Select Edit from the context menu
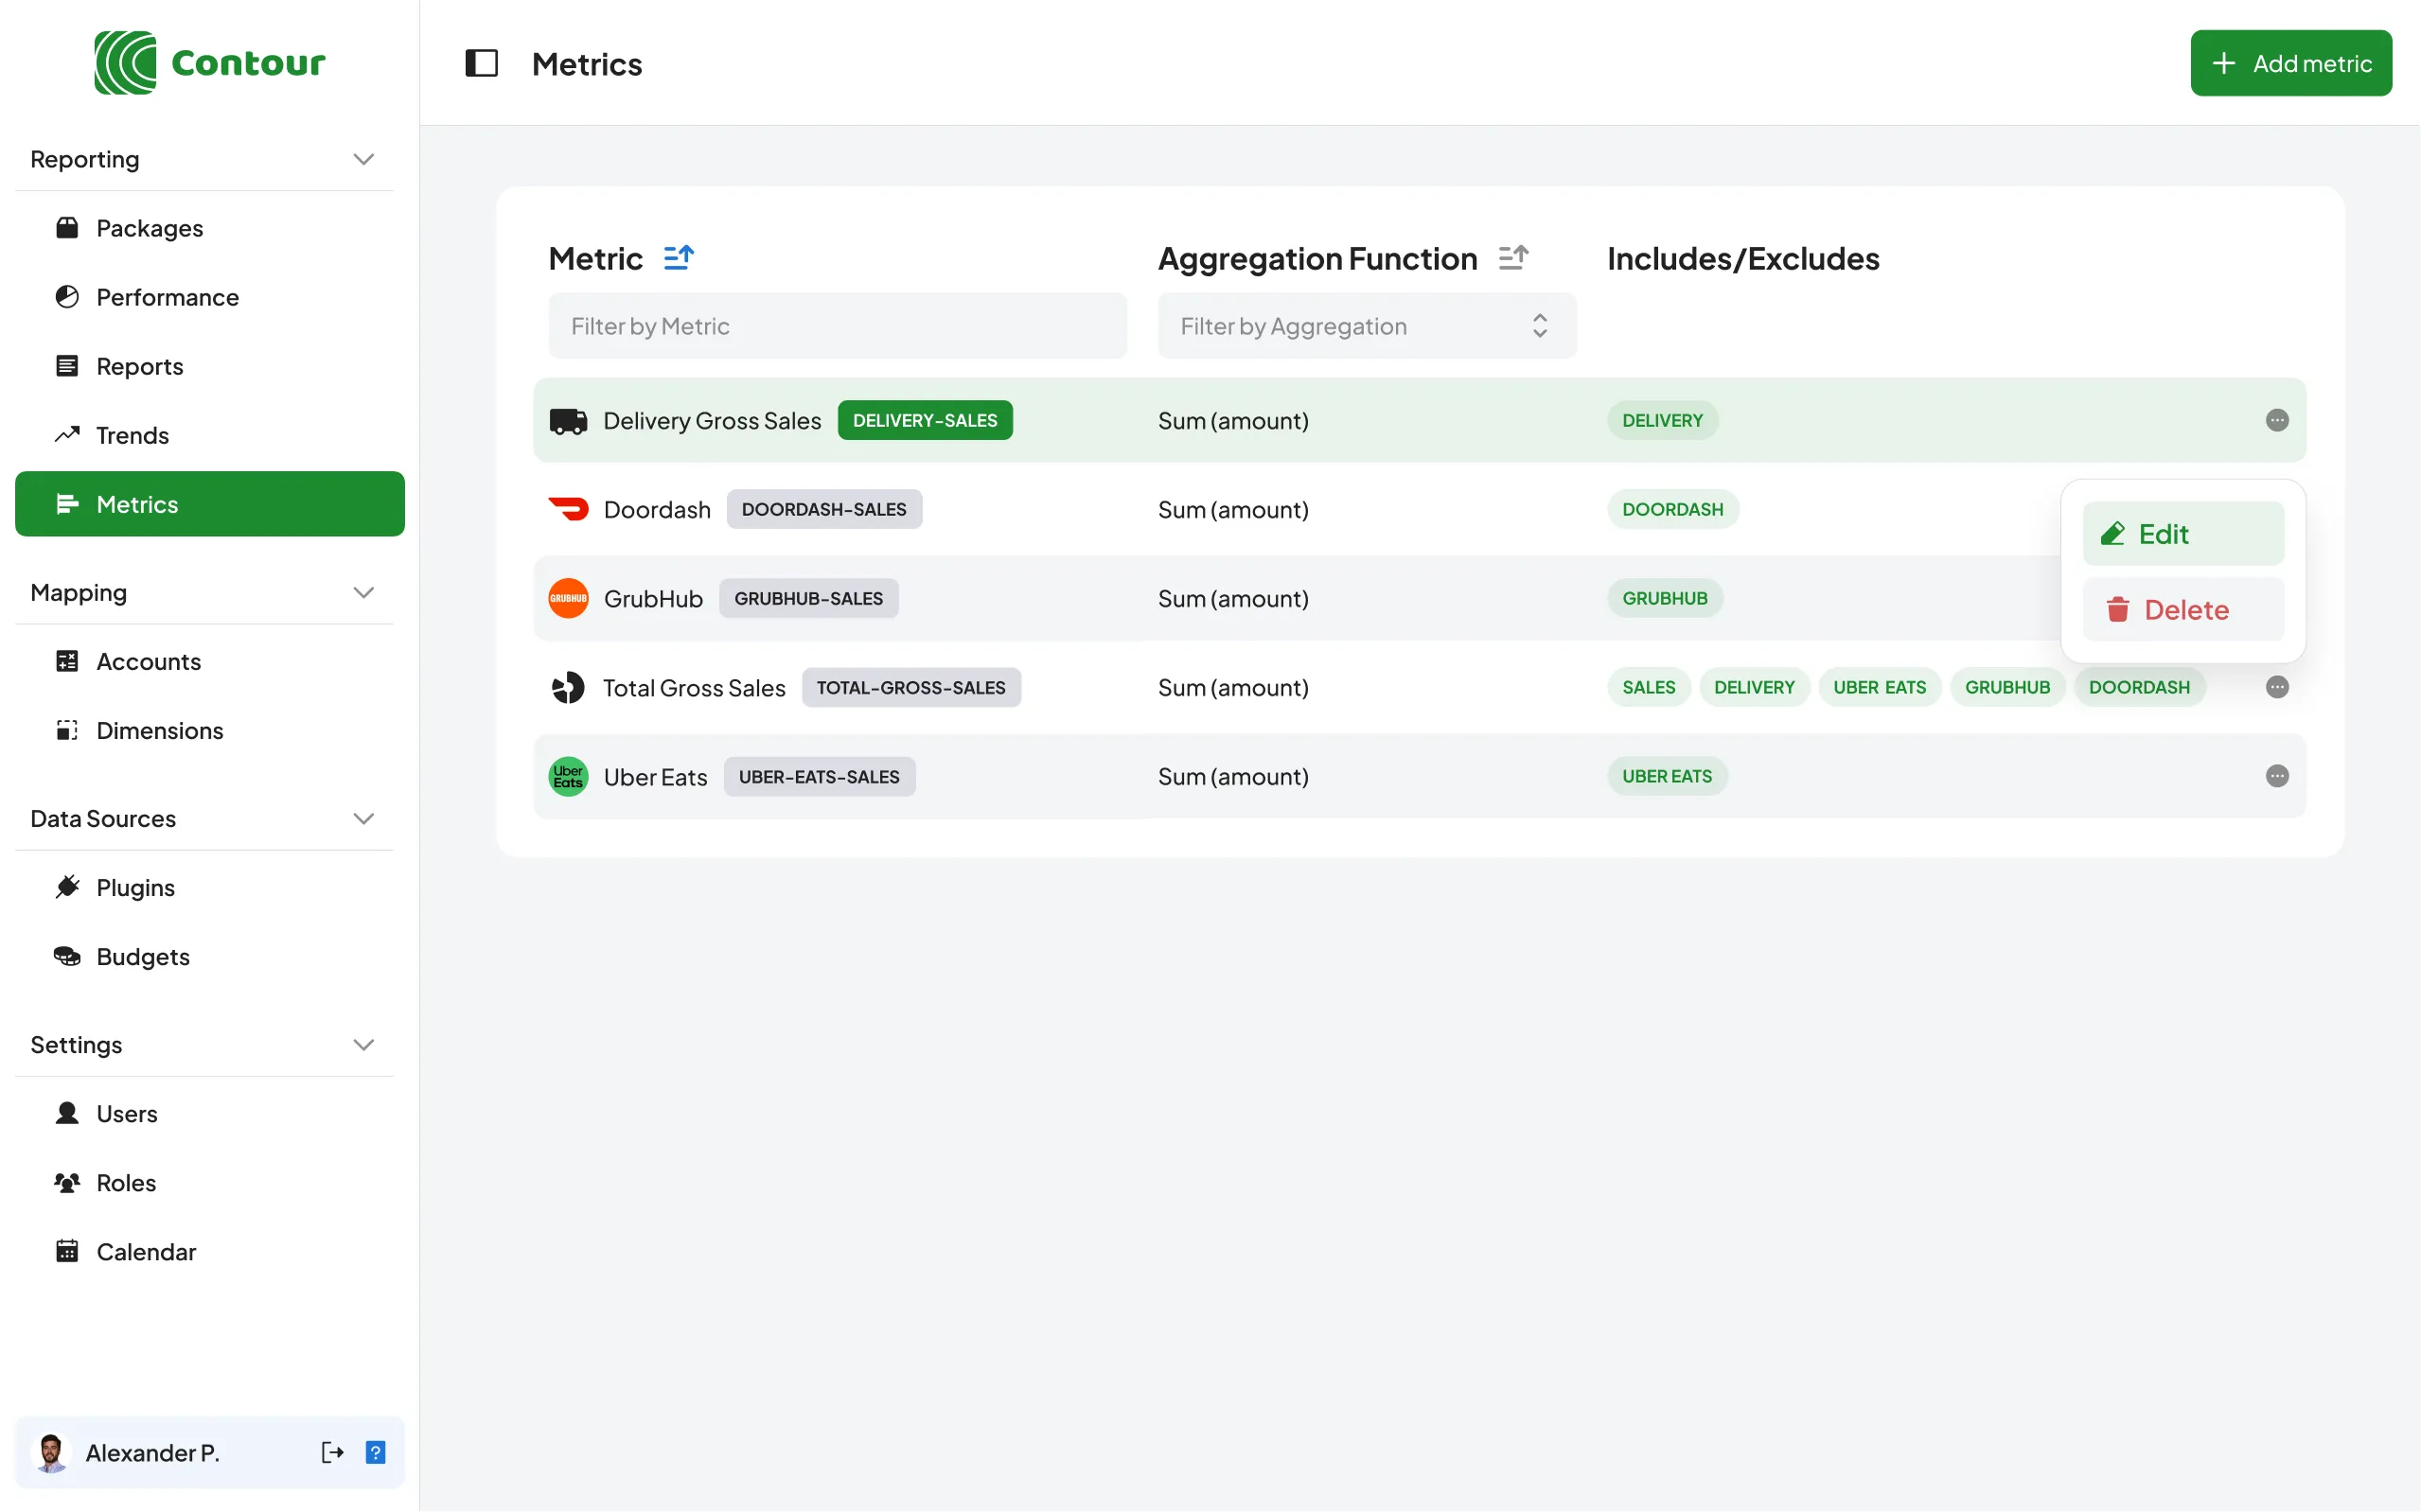Viewport: 2421px width, 1512px height. (x=2183, y=533)
